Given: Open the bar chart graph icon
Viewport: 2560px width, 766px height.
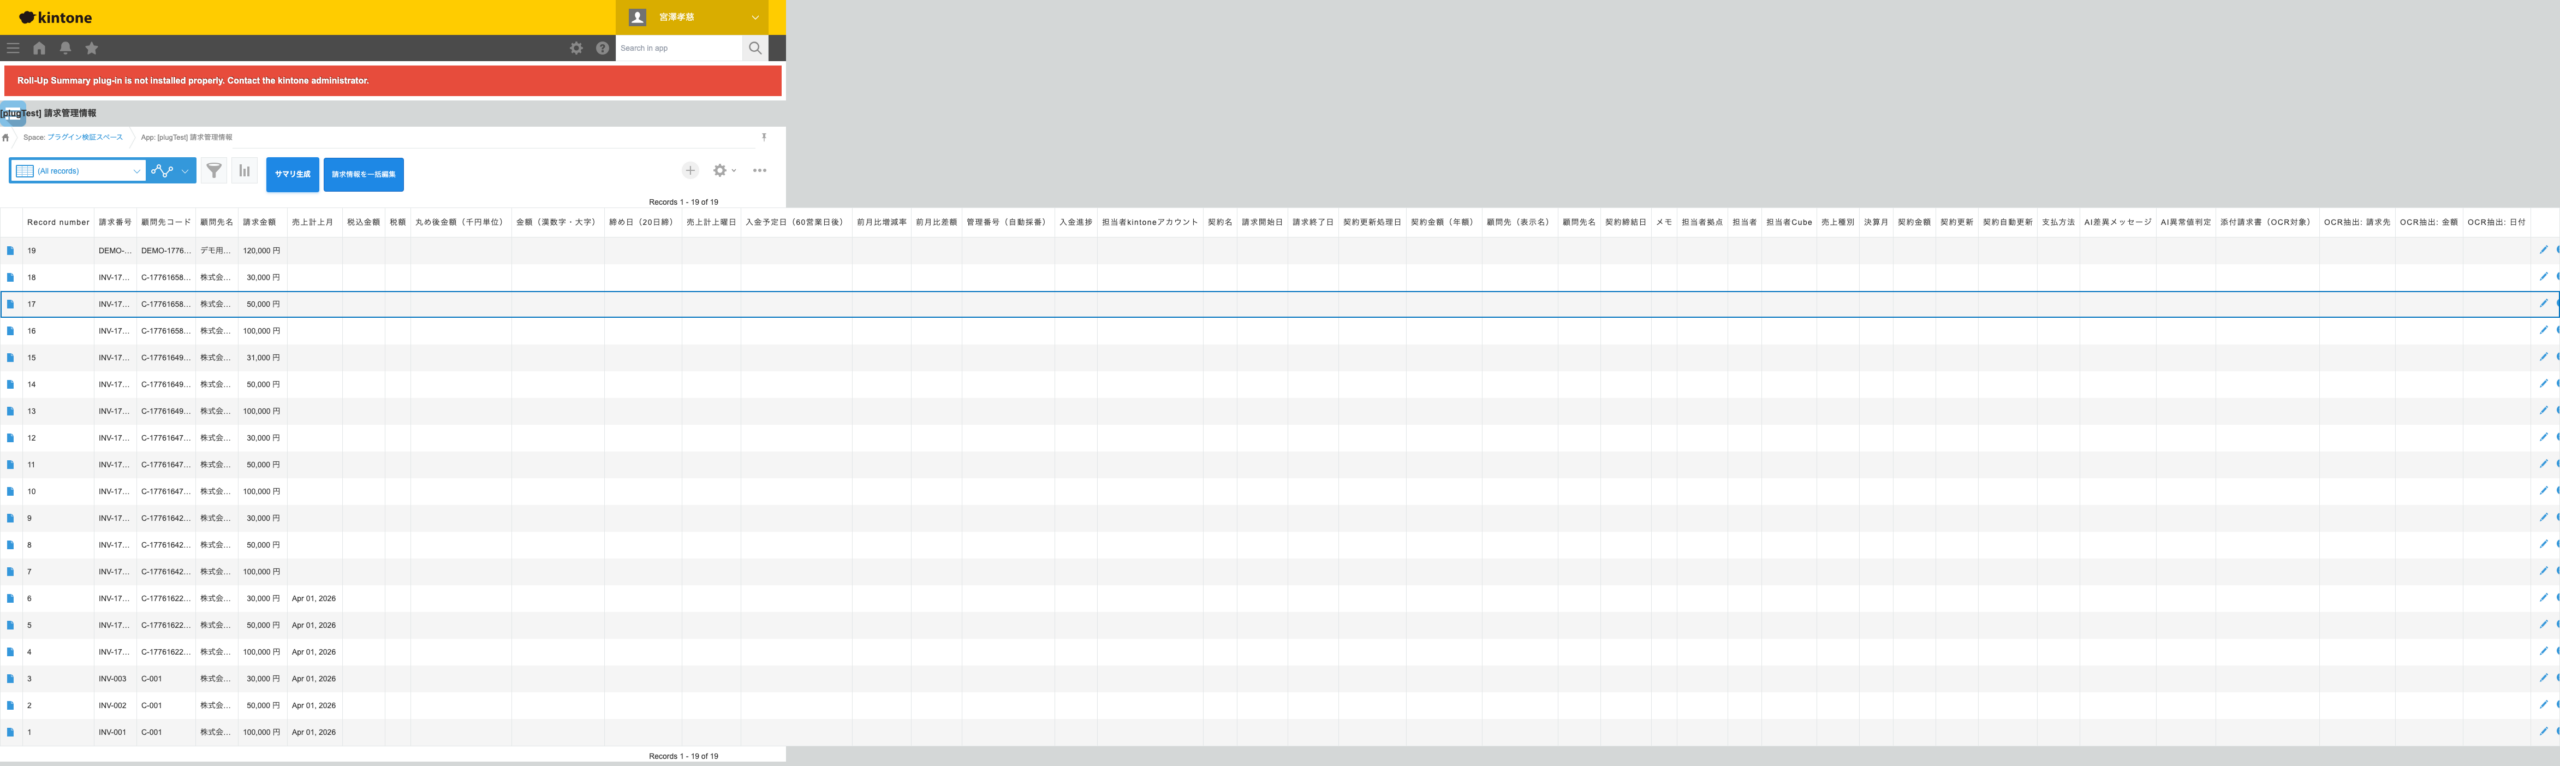Looking at the screenshot, I should (244, 171).
